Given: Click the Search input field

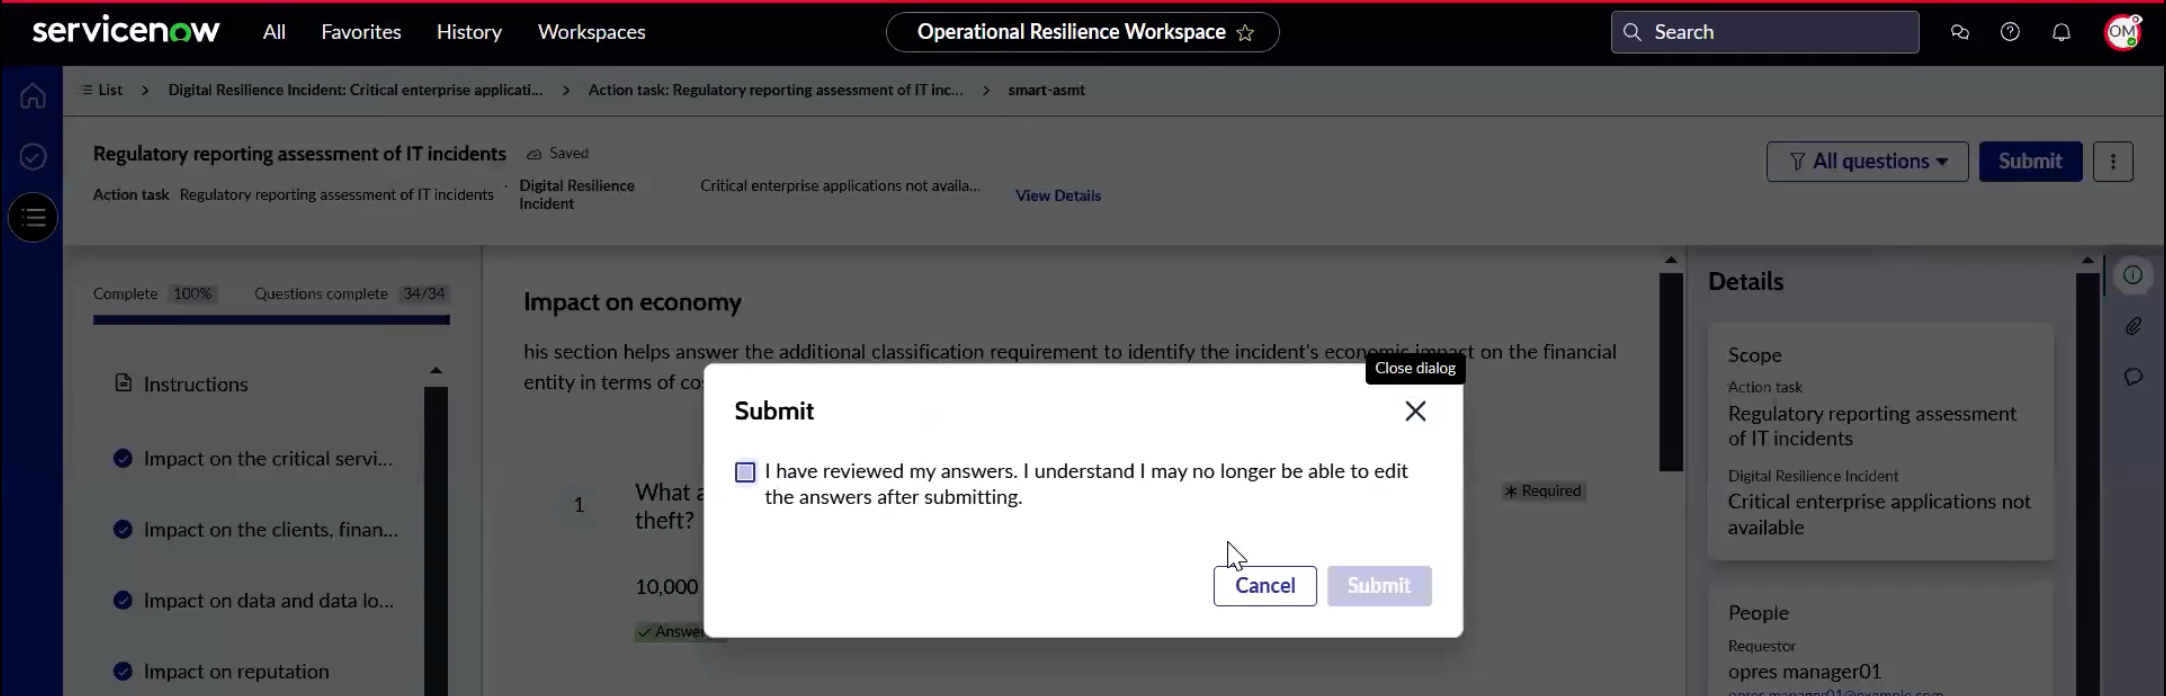Looking at the screenshot, I should point(1765,32).
